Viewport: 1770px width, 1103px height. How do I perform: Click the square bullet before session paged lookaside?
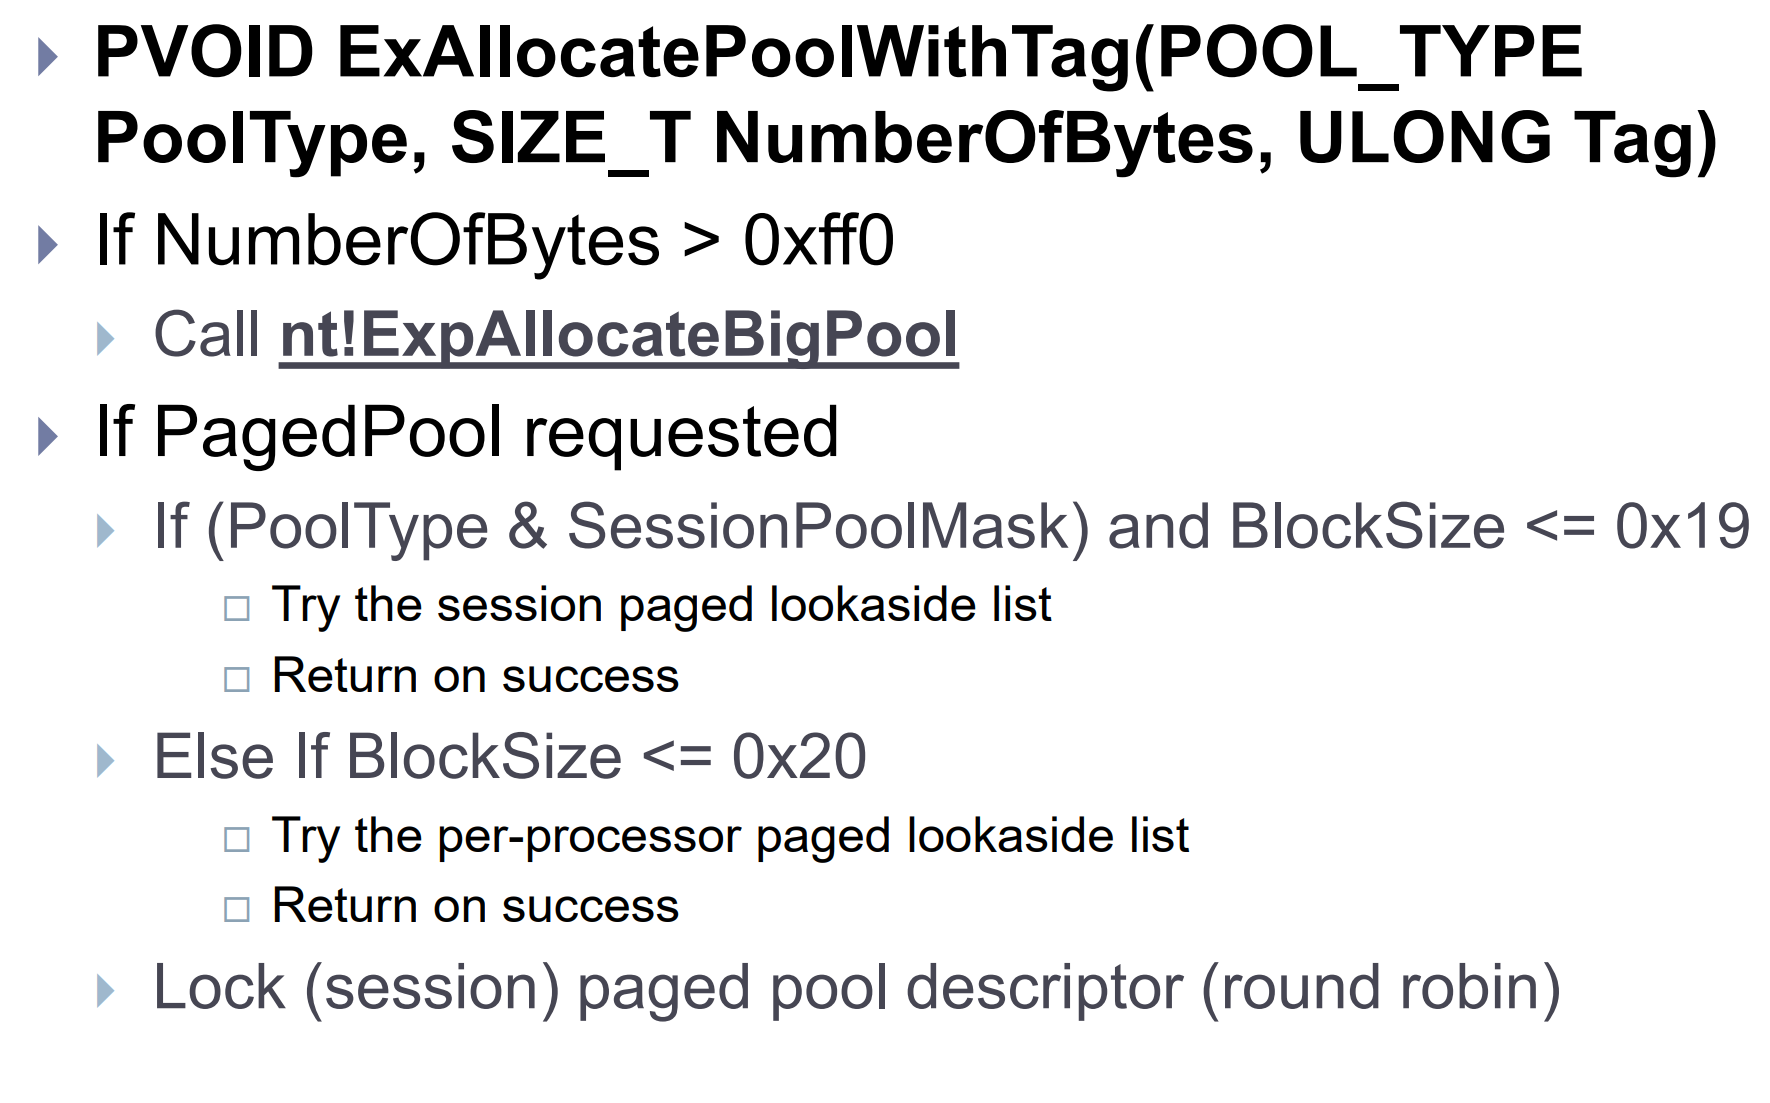(x=237, y=608)
